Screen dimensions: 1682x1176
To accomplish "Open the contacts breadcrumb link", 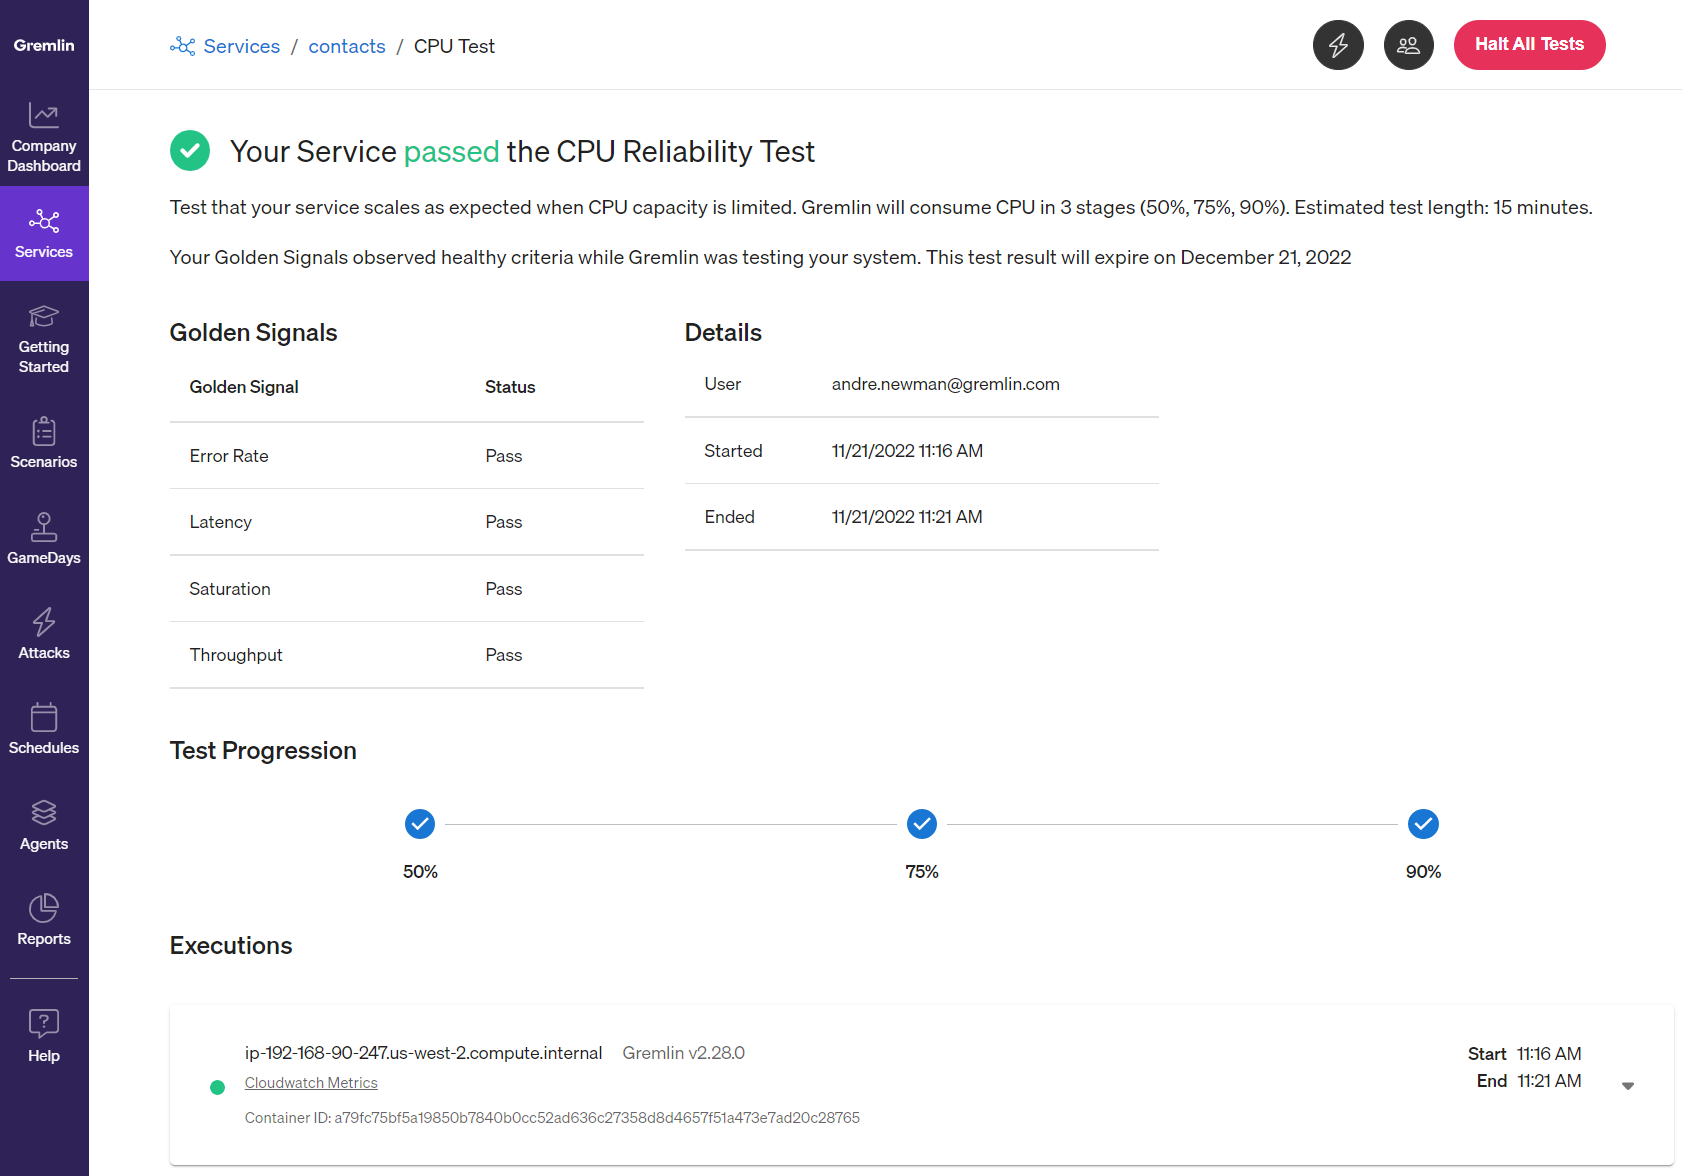I will tap(347, 46).
